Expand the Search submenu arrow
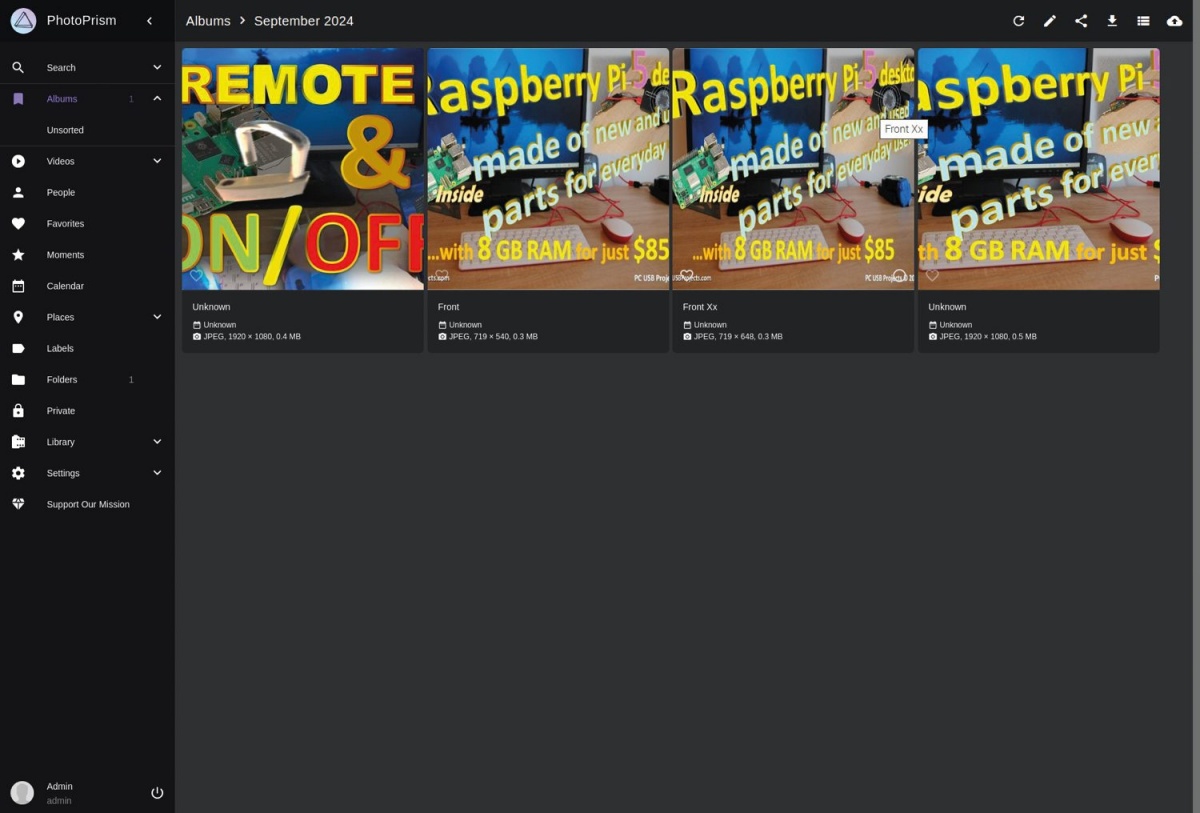The width and height of the screenshot is (1200, 813). tap(157, 68)
